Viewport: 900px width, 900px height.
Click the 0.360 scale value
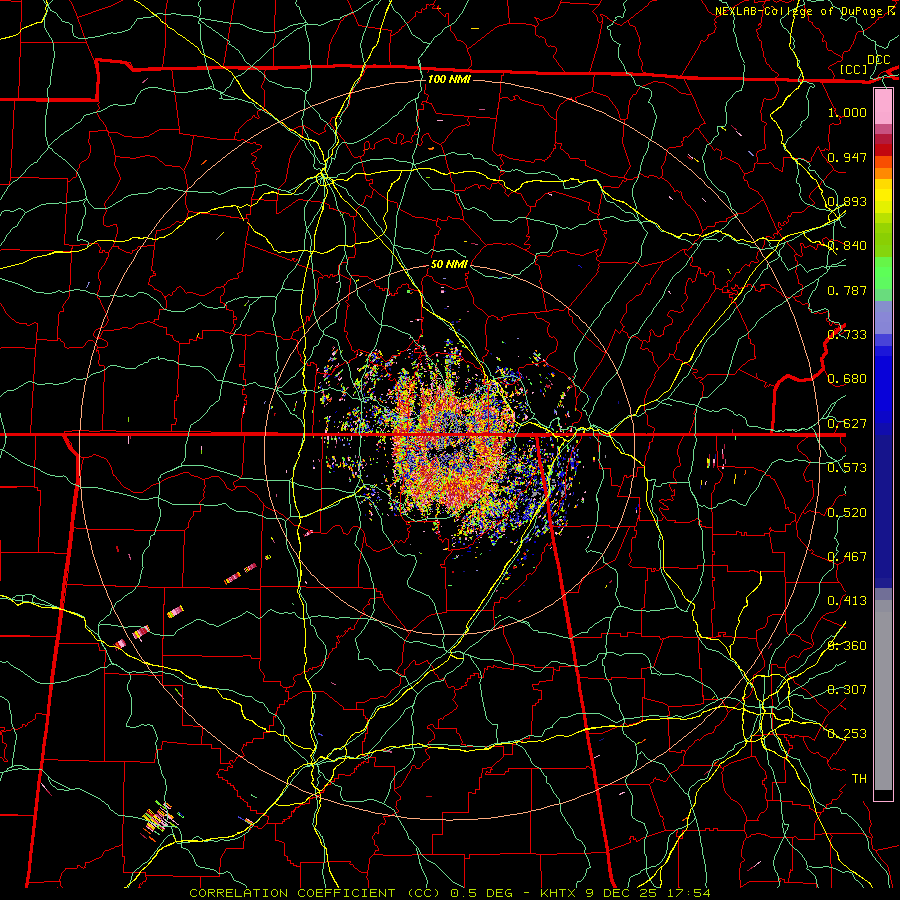click(x=847, y=646)
